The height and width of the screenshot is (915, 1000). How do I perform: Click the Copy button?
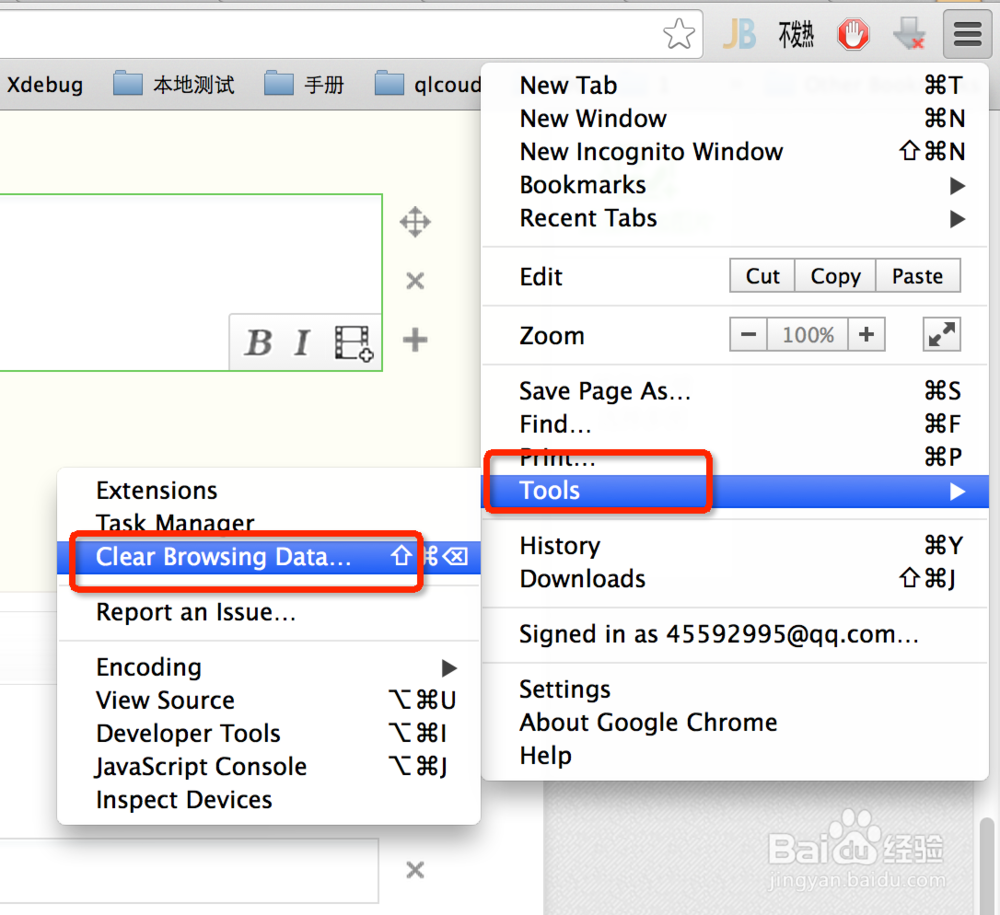tap(835, 275)
